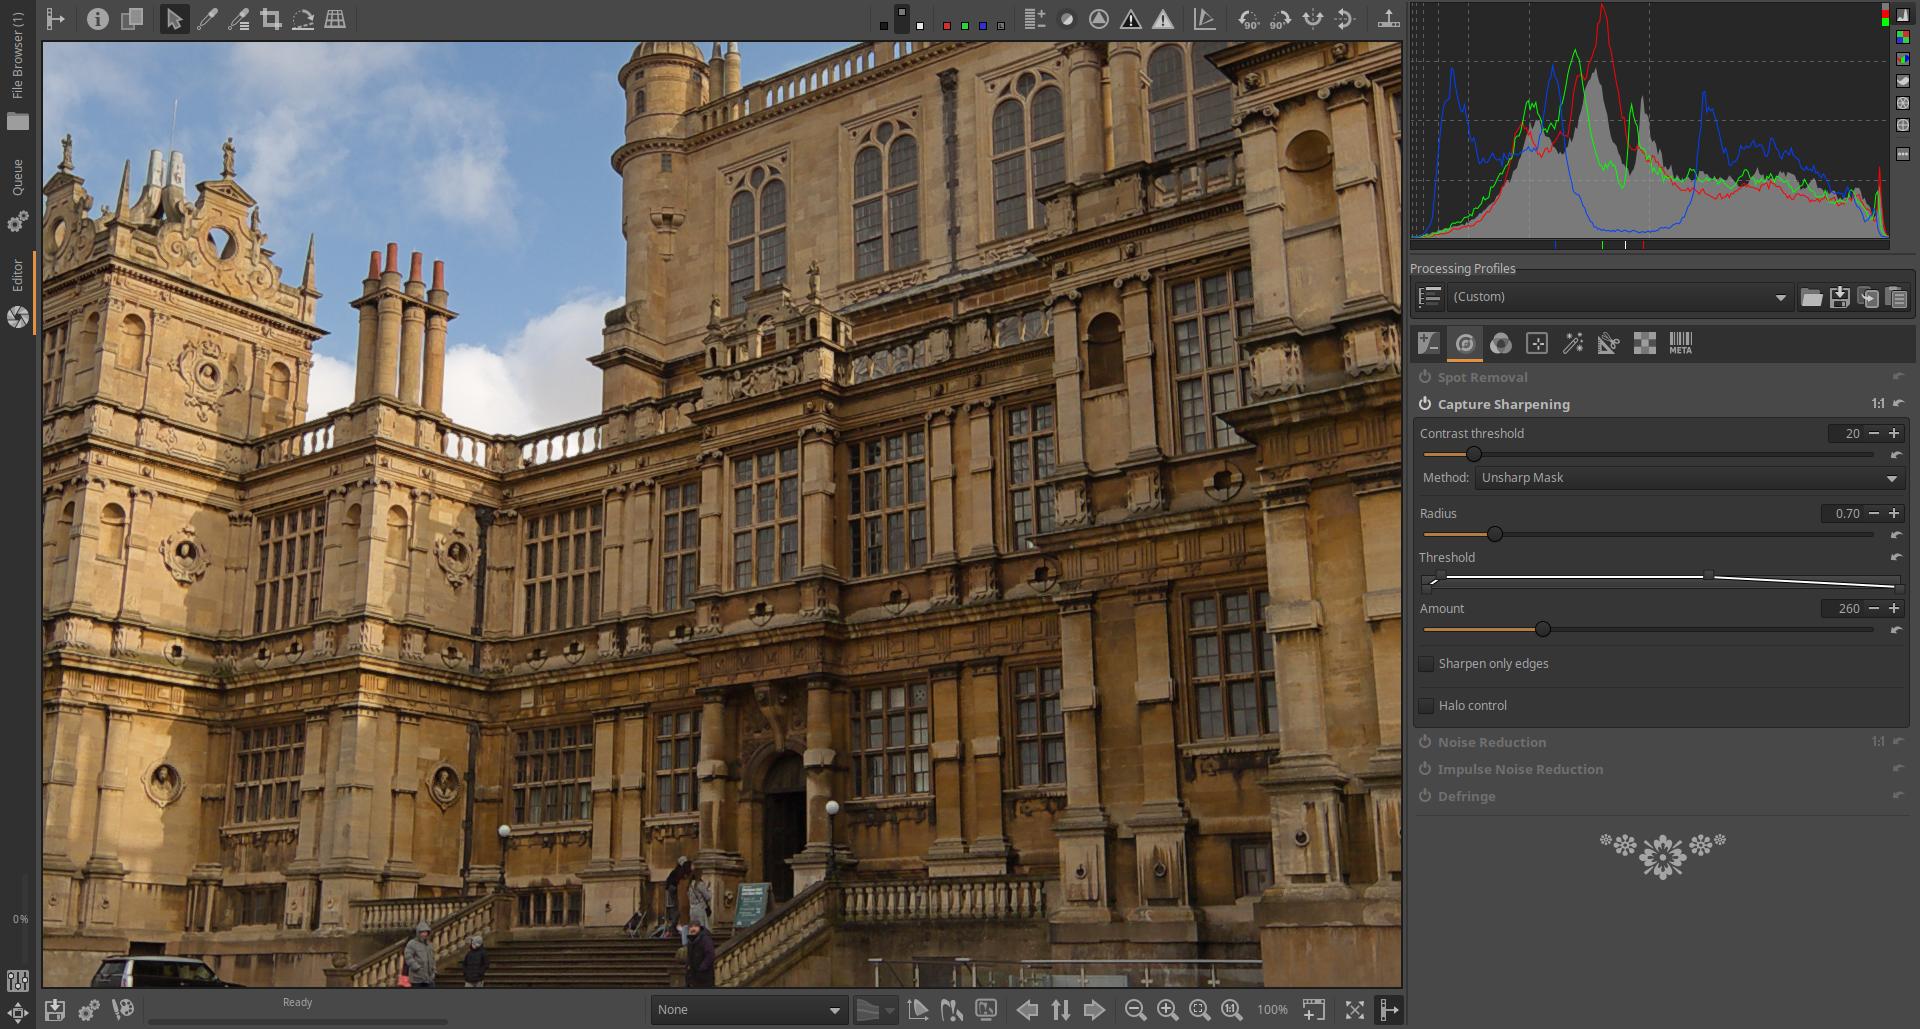Select the white balance picker tool

click(207, 19)
